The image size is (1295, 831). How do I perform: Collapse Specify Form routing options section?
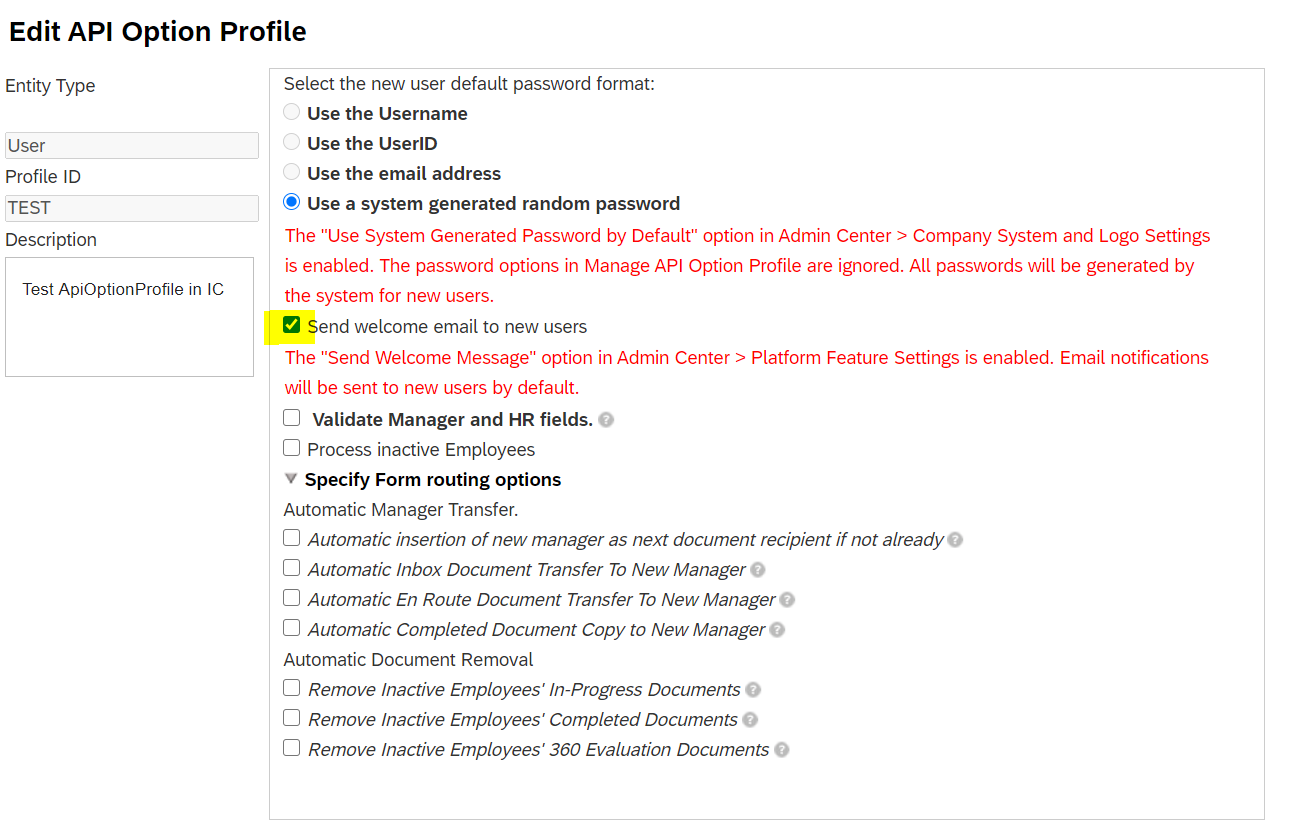291,479
